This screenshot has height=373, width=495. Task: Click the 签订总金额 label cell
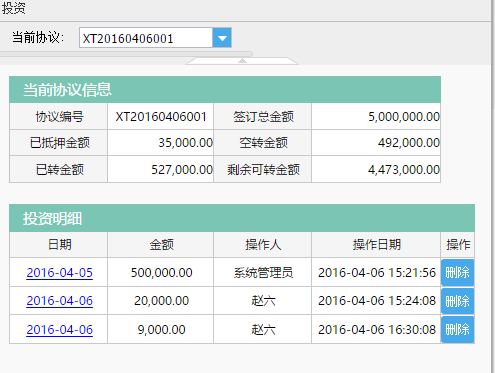click(x=263, y=117)
